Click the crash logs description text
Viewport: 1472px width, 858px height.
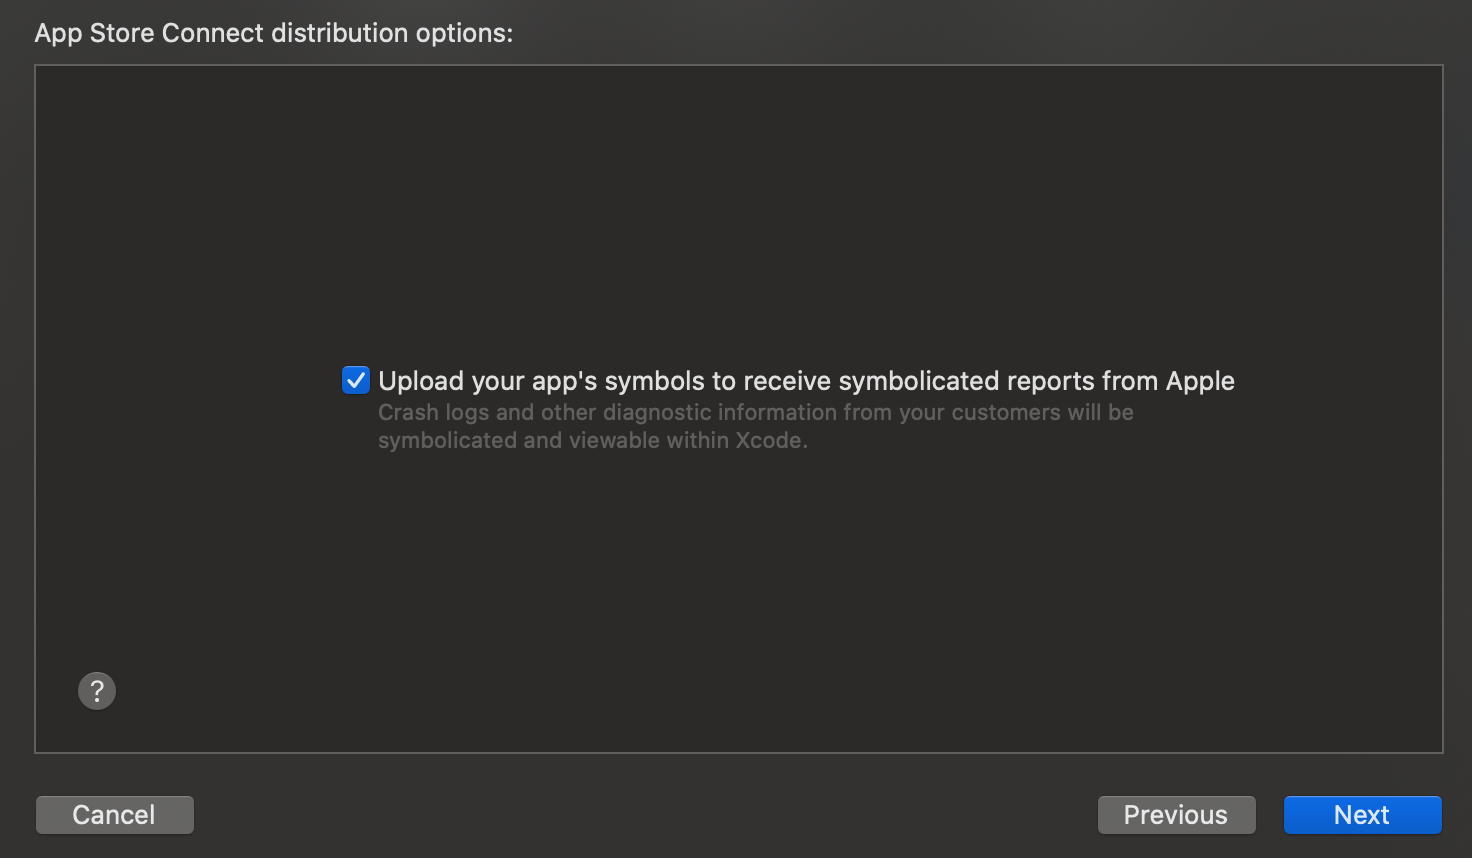755,413
